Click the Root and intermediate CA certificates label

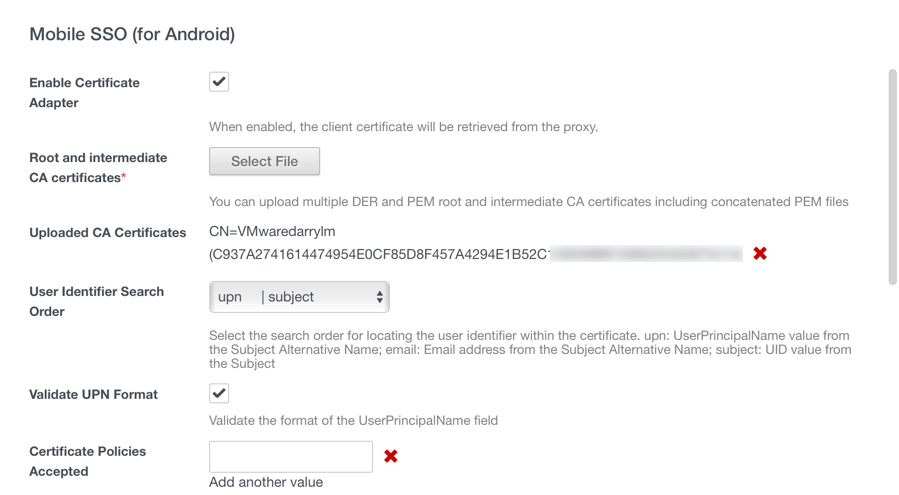(x=98, y=167)
